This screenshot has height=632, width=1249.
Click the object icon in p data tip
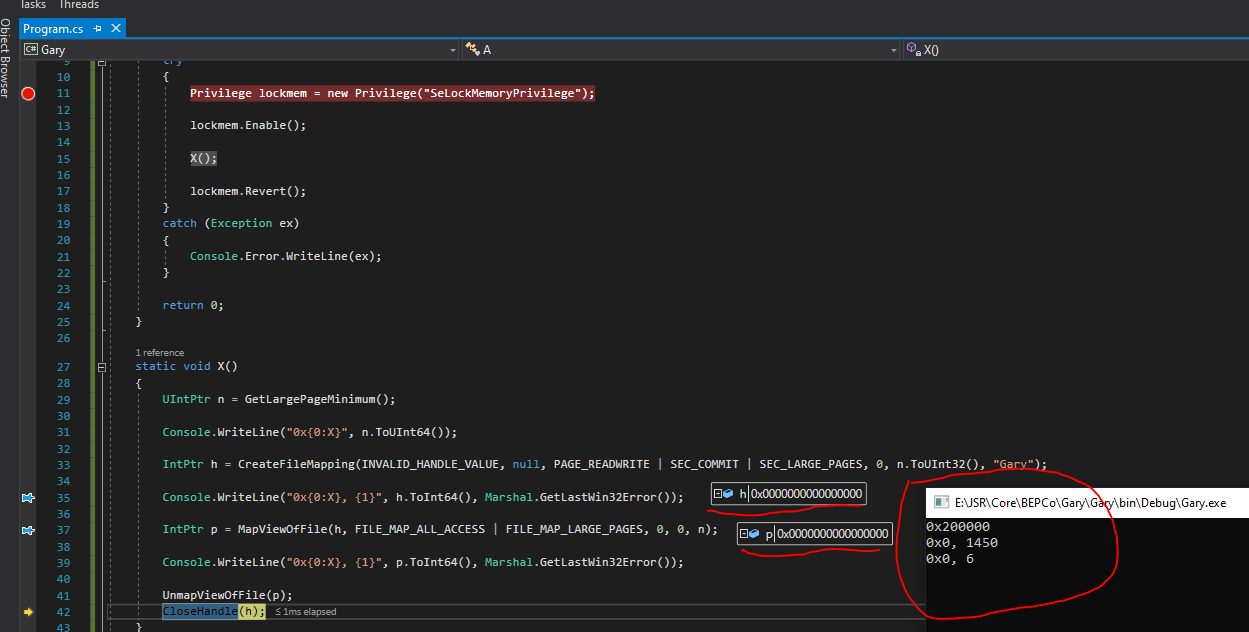756,534
